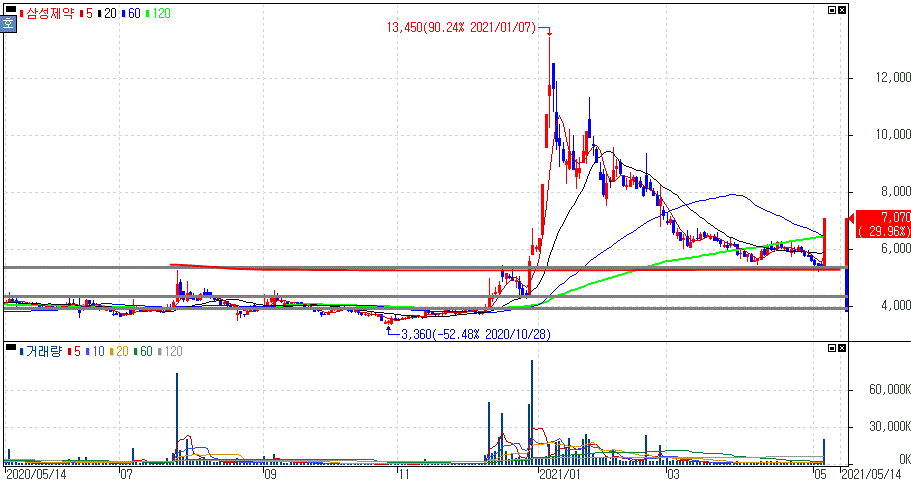Viewport: 911px width, 481px height.
Task: Maximize the price chart panel
Action: pos(832,10)
